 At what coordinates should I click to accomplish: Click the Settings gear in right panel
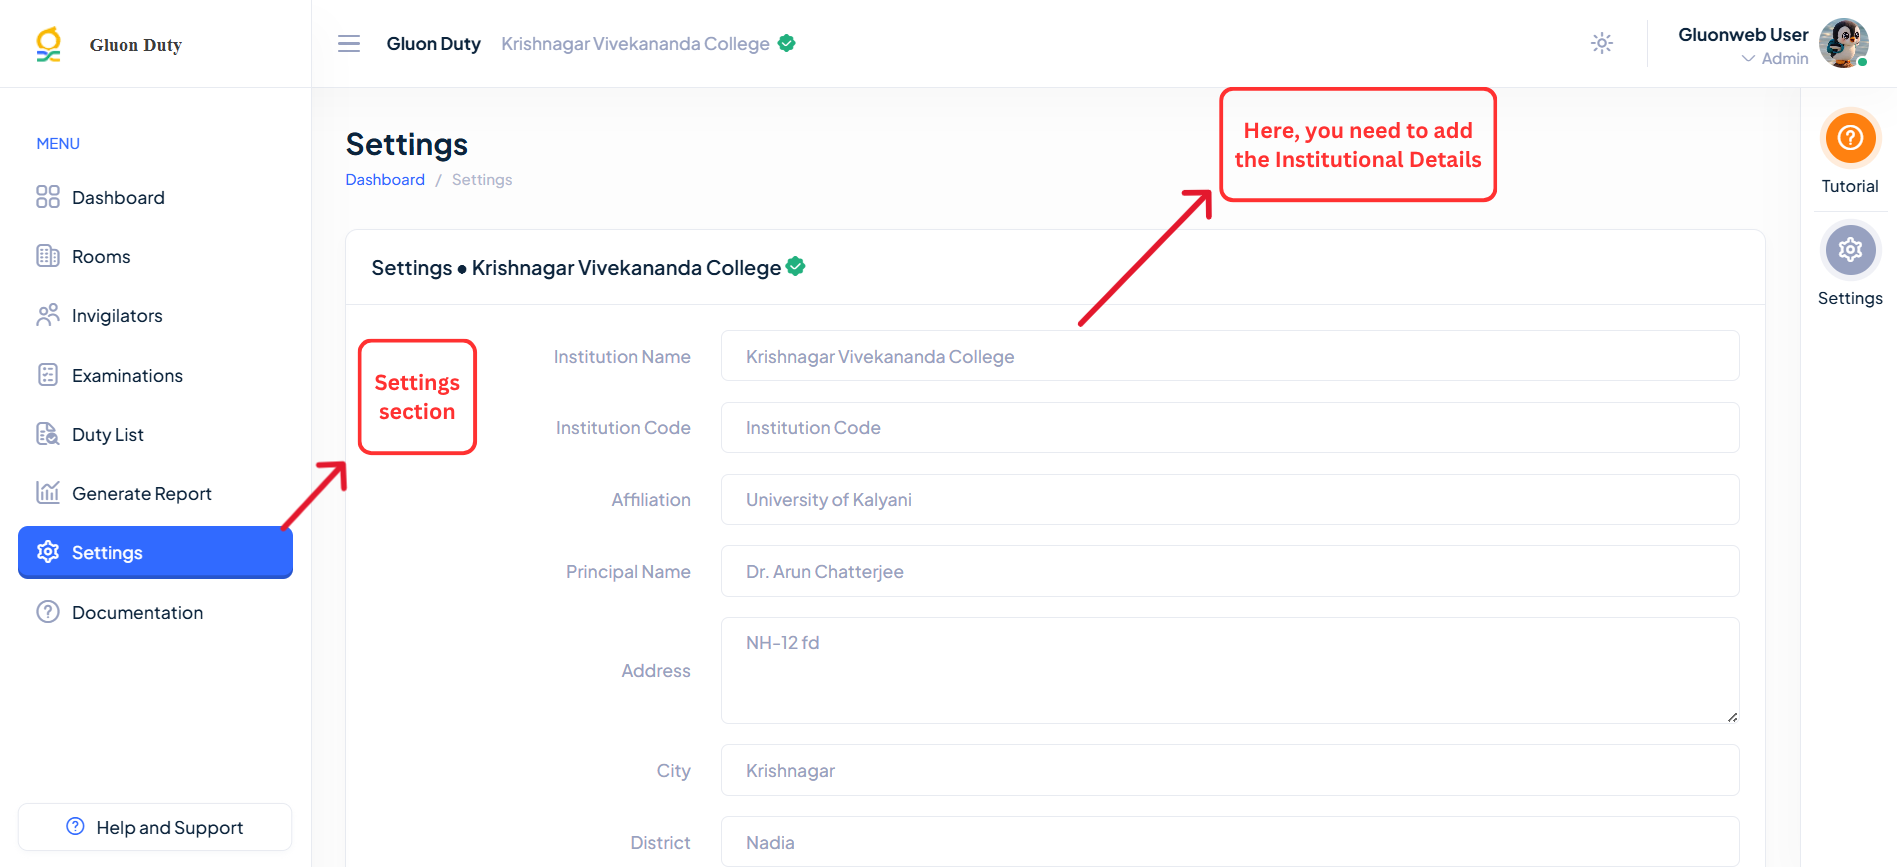[1850, 250]
